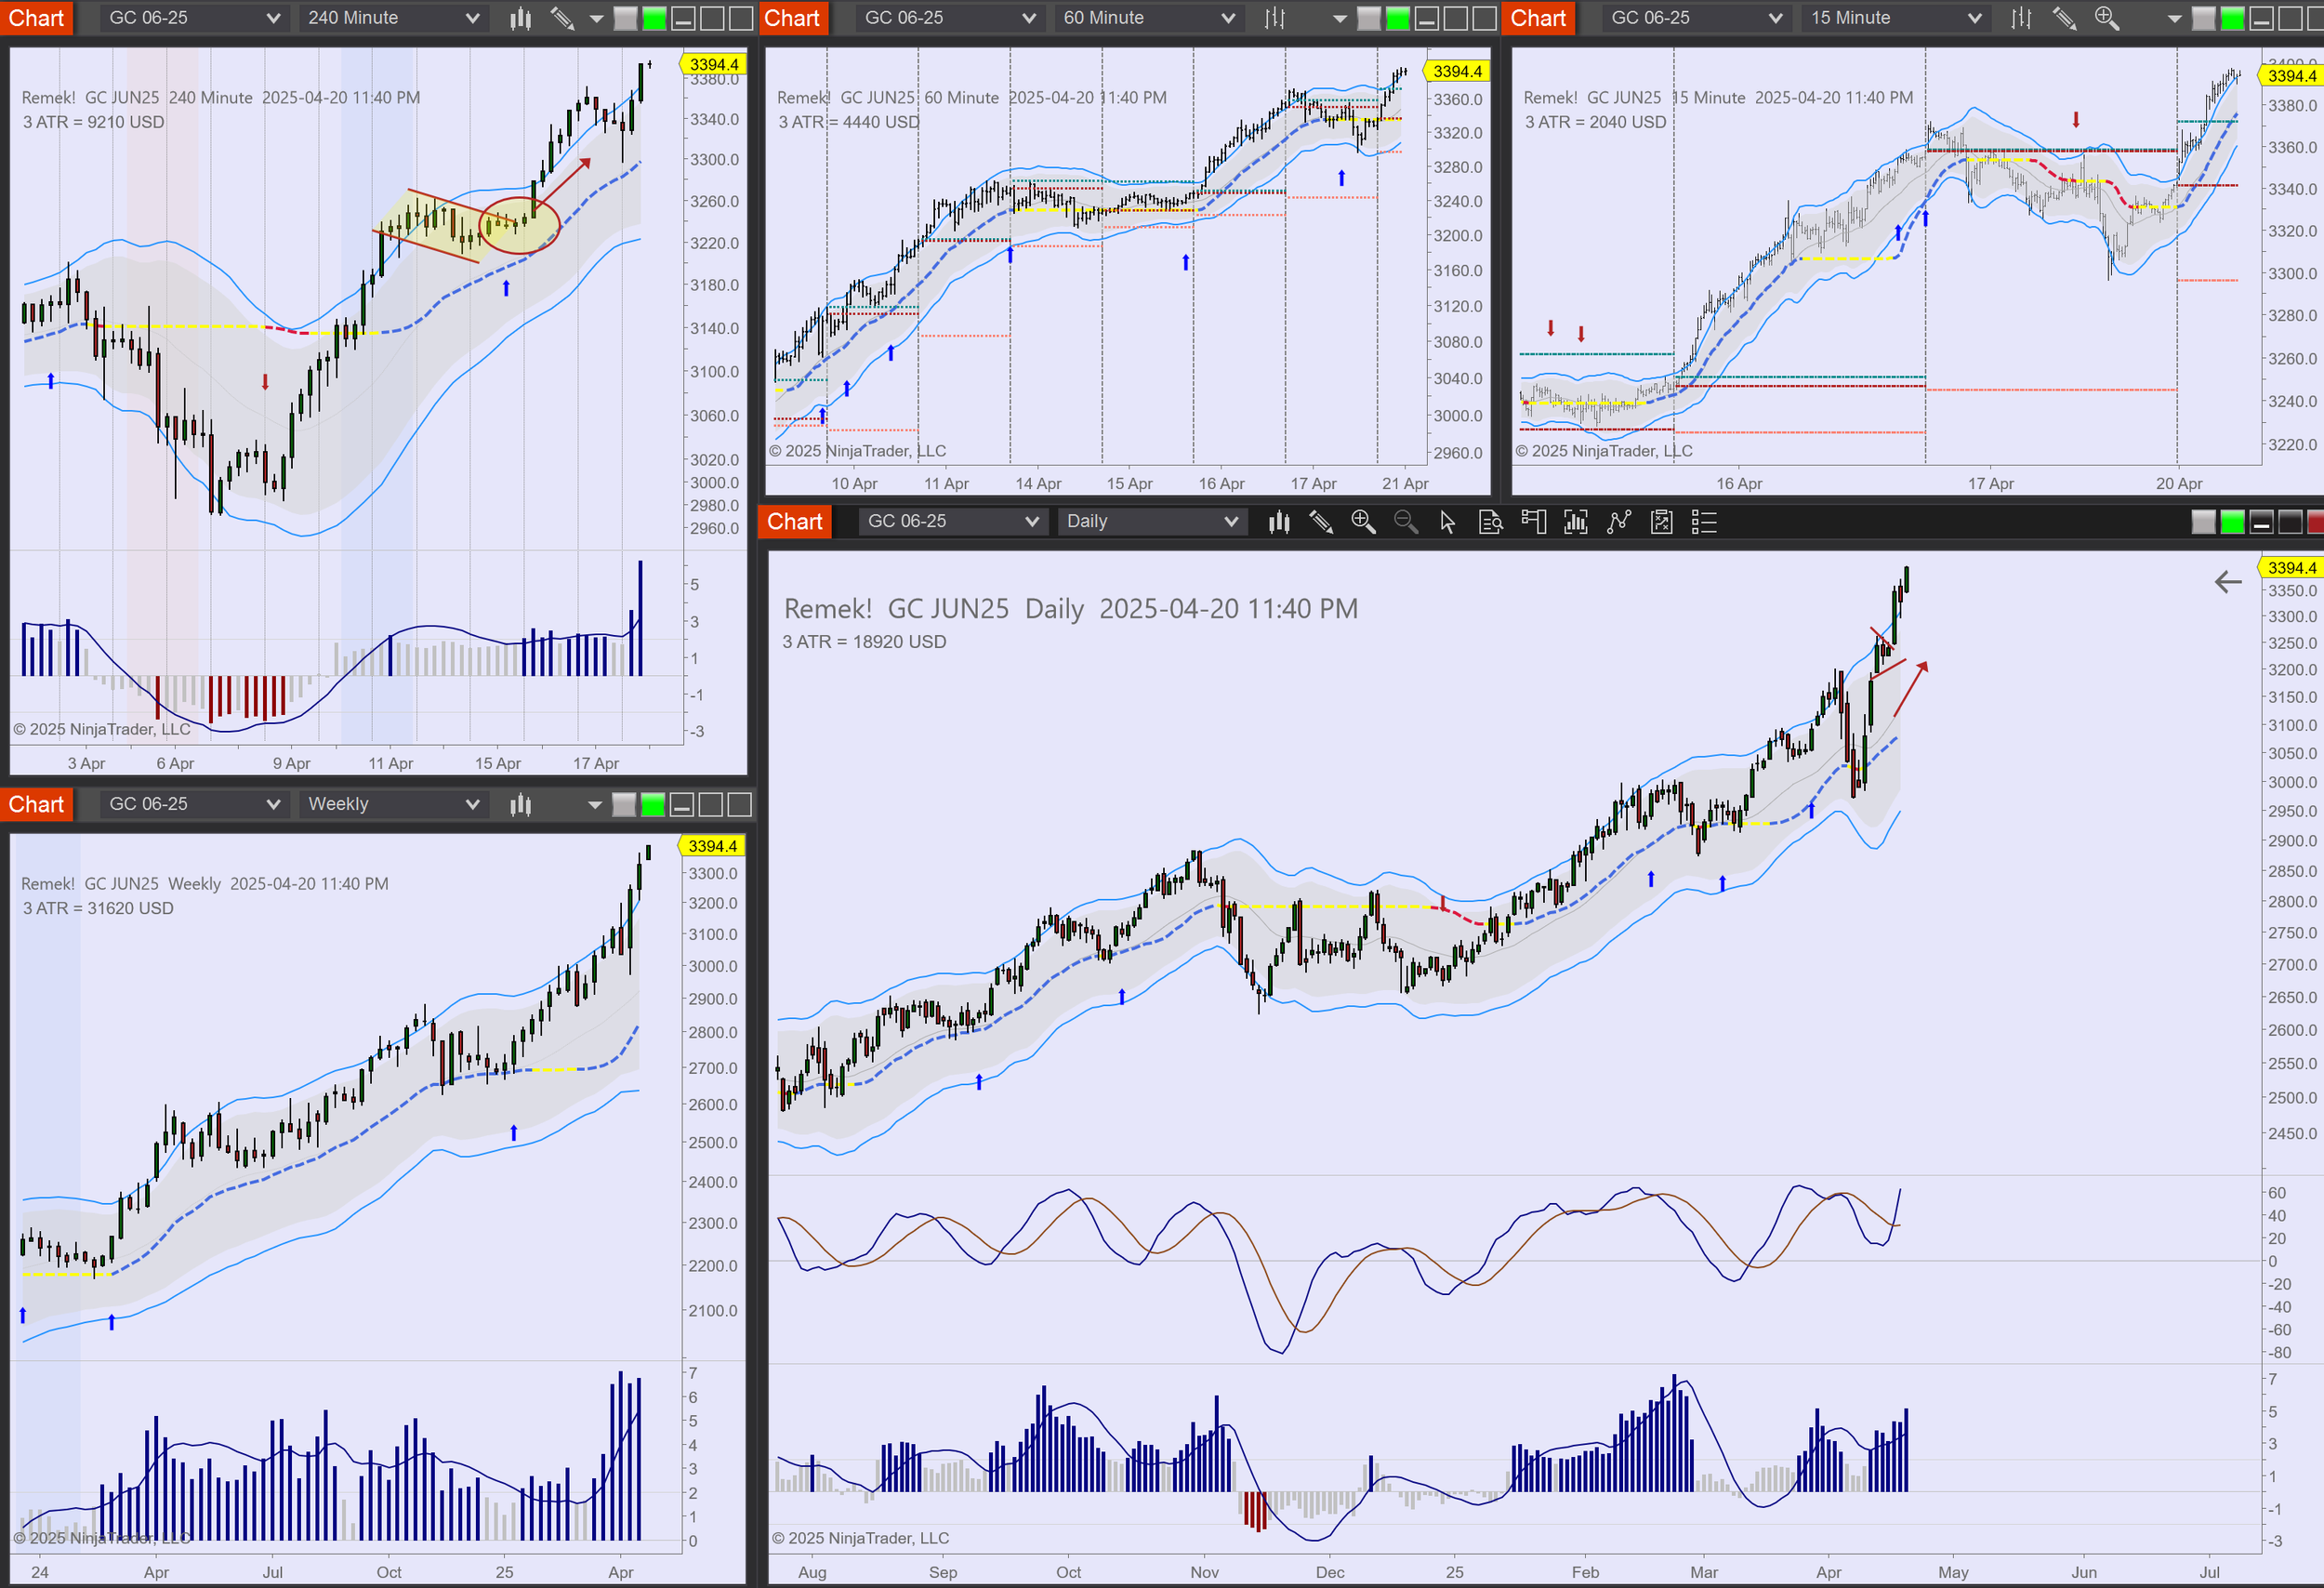Toggle green link button in 60 Minute chart

tap(1398, 18)
